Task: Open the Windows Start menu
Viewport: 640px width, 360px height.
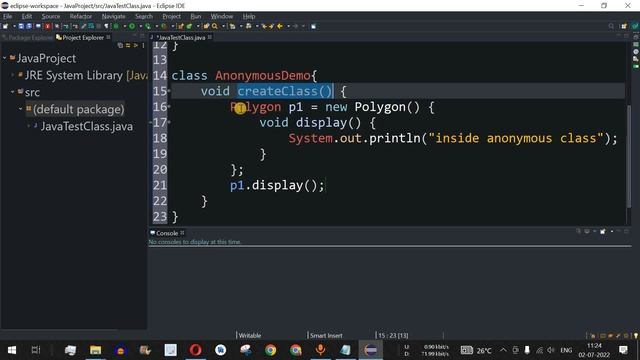Action: pyautogui.click(x=12, y=350)
